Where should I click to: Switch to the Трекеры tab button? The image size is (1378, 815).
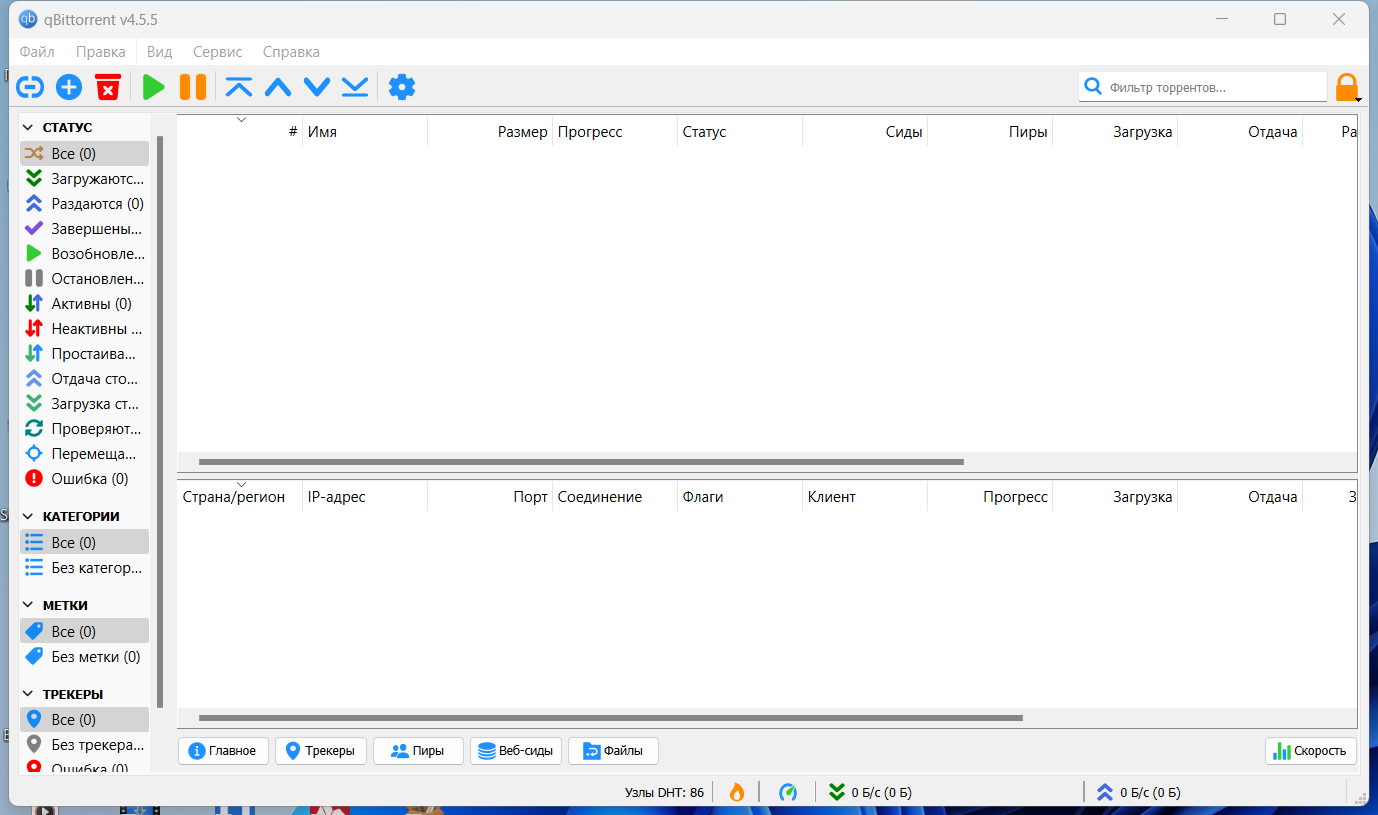coord(321,751)
